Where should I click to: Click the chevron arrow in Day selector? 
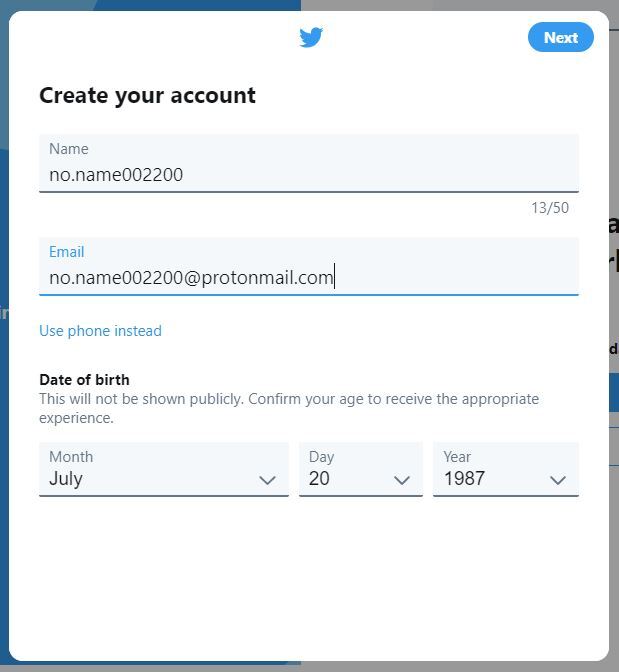(x=402, y=480)
